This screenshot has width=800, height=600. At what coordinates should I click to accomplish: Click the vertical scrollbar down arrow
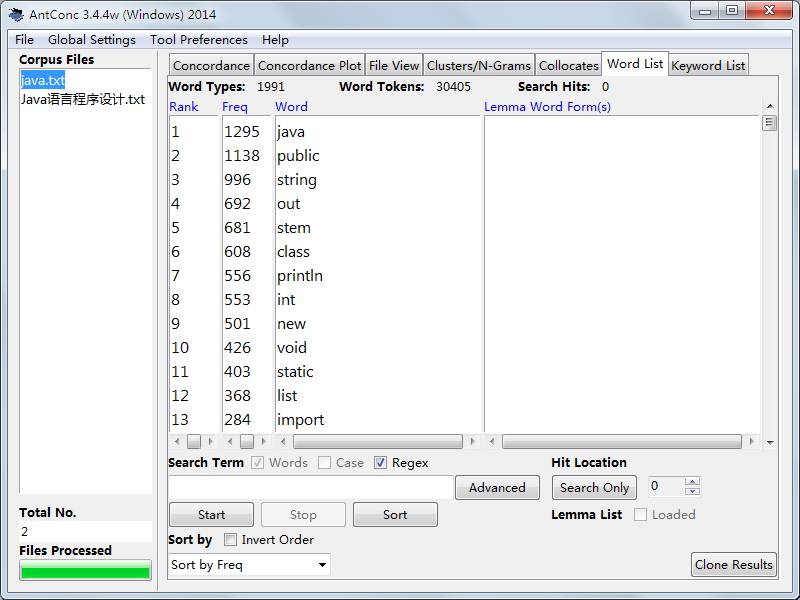pos(770,442)
